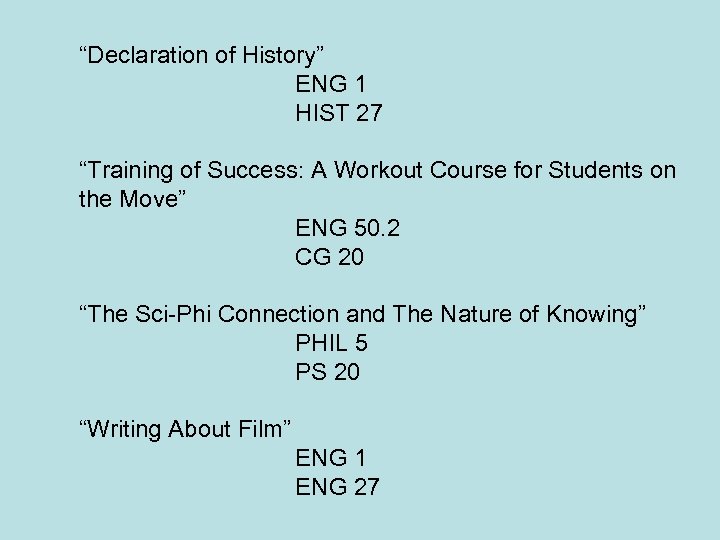
Task: Click the ENG 27 course line
Action: tap(337, 487)
